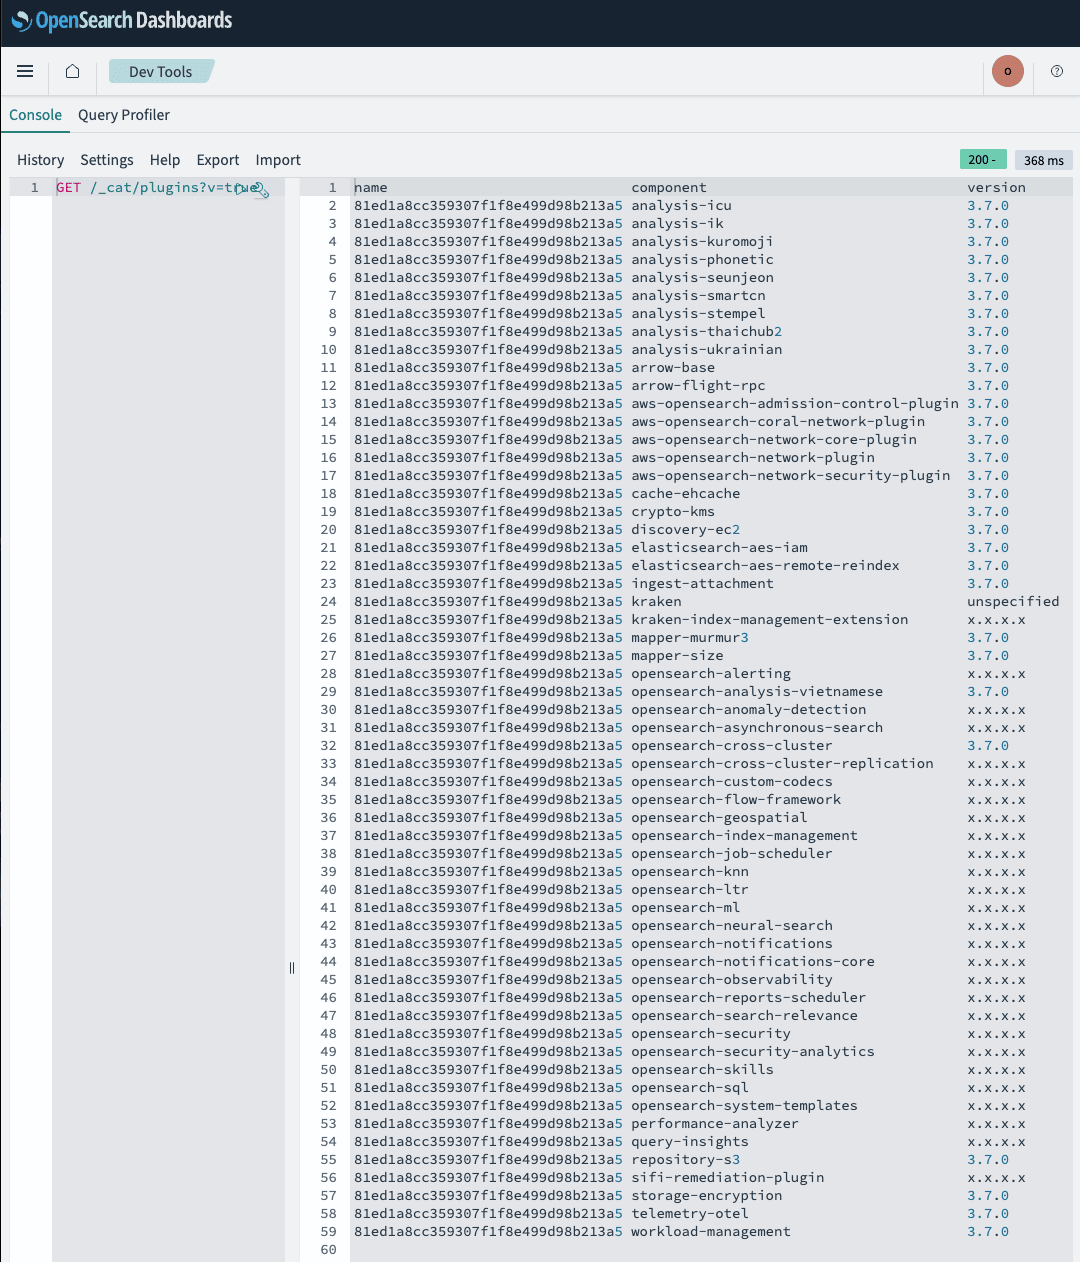Go to the Home icon
Screen dimensions: 1080x1262
coord(72,71)
